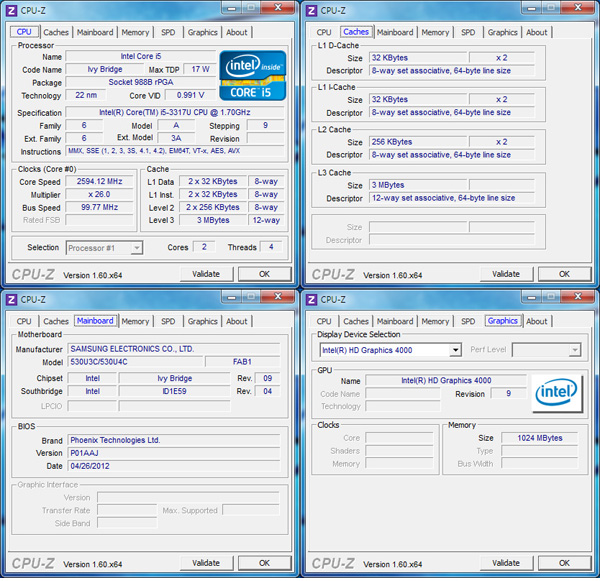Click the Threads count value 4
This screenshot has height=581, width=600.
[271, 247]
